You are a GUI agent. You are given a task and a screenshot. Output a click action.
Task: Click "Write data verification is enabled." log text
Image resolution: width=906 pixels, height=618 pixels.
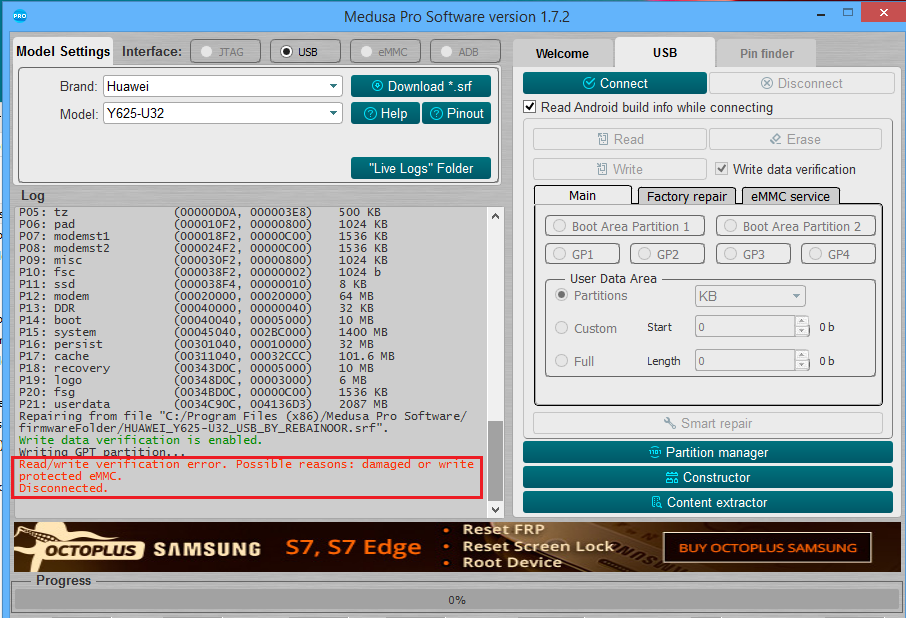click(x=140, y=440)
